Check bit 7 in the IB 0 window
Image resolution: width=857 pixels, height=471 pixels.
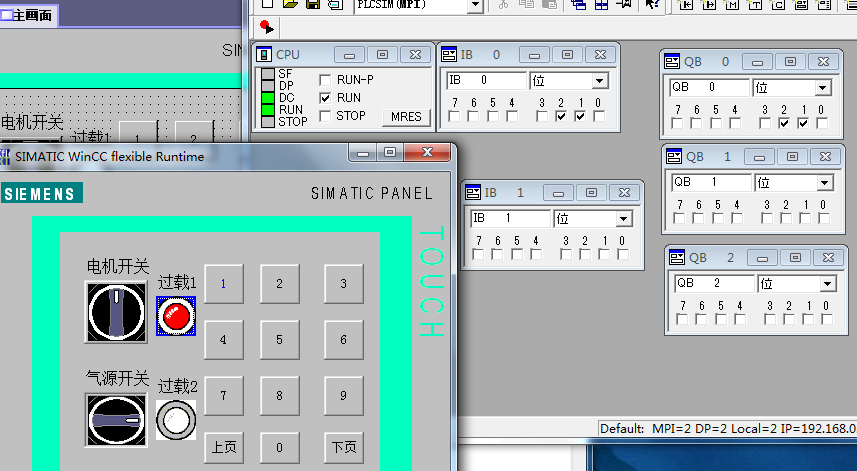click(x=454, y=116)
